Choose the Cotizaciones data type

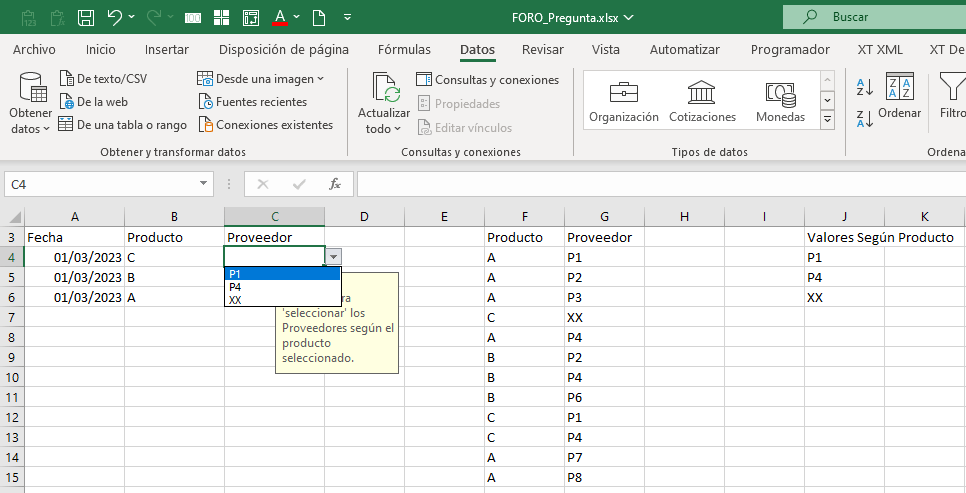click(702, 101)
